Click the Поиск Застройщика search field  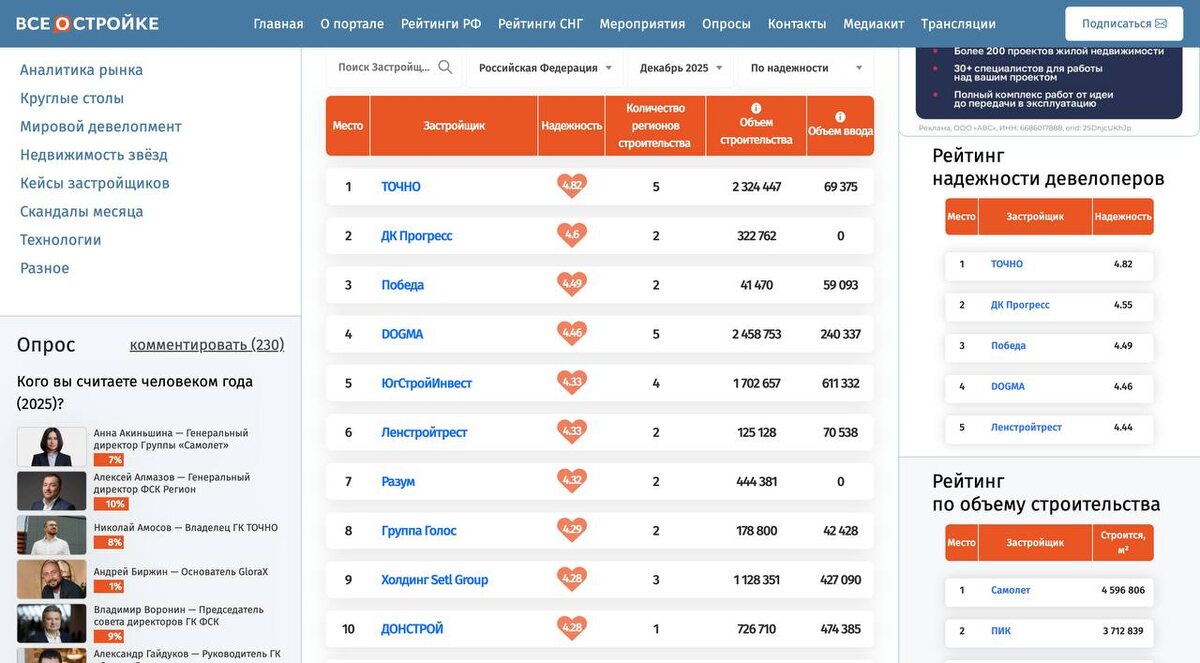pos(384,67)
